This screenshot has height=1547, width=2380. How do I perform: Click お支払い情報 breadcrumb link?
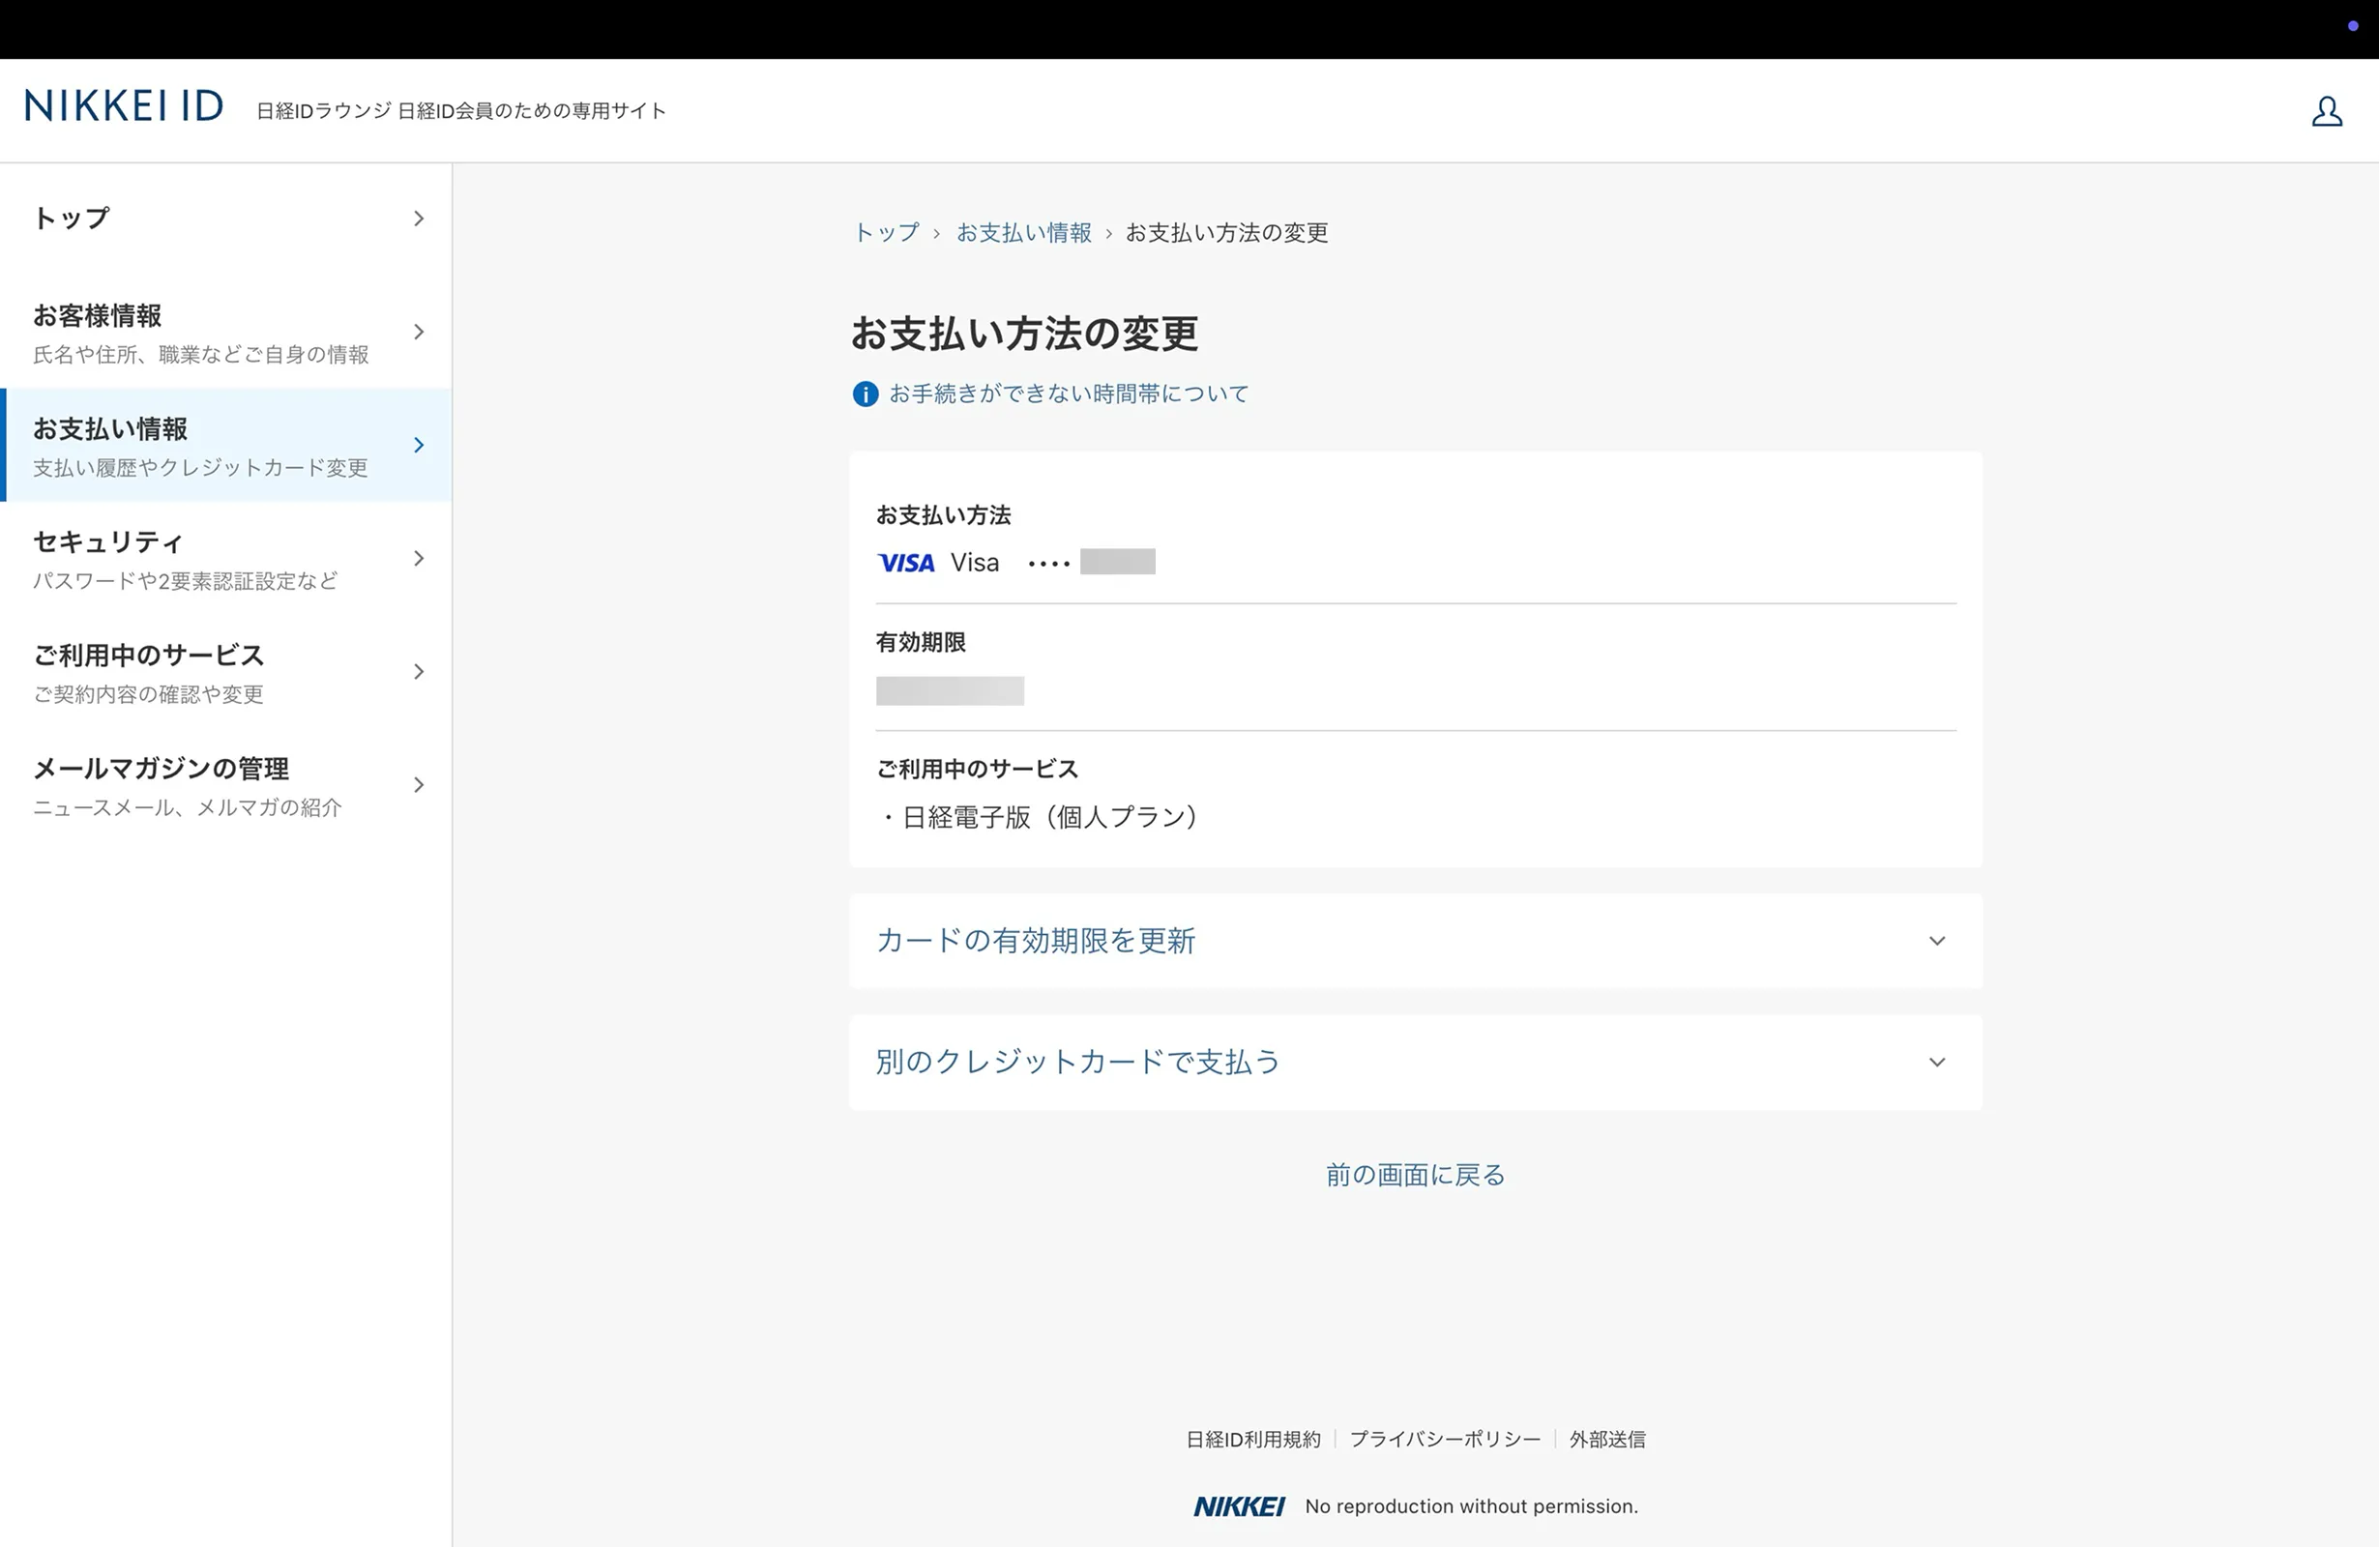[1024, 233]
